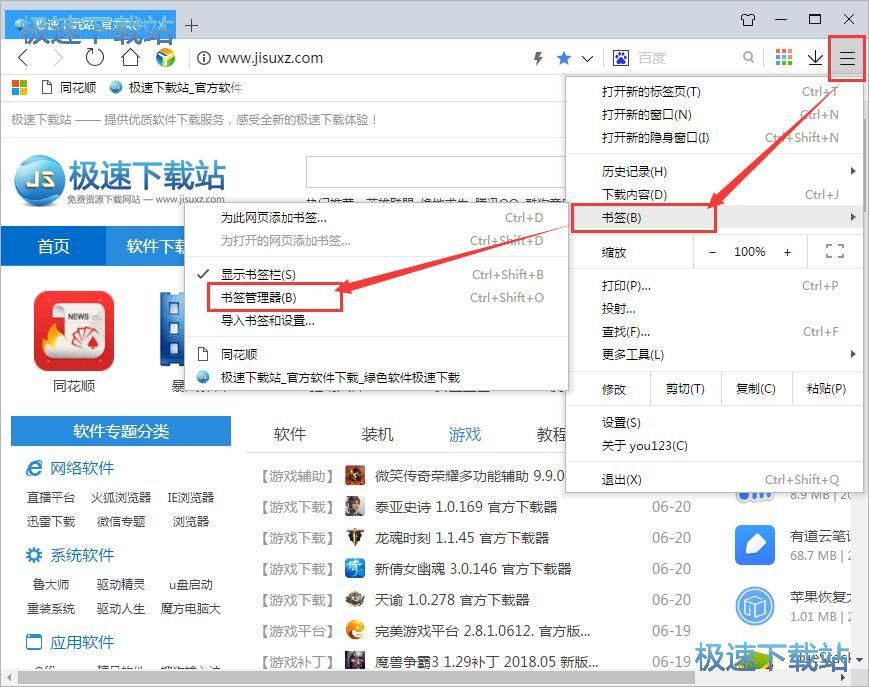Click the 极速下载站 JS logo
The width and height of the screenshot is (869, 687).
point(120,180)
